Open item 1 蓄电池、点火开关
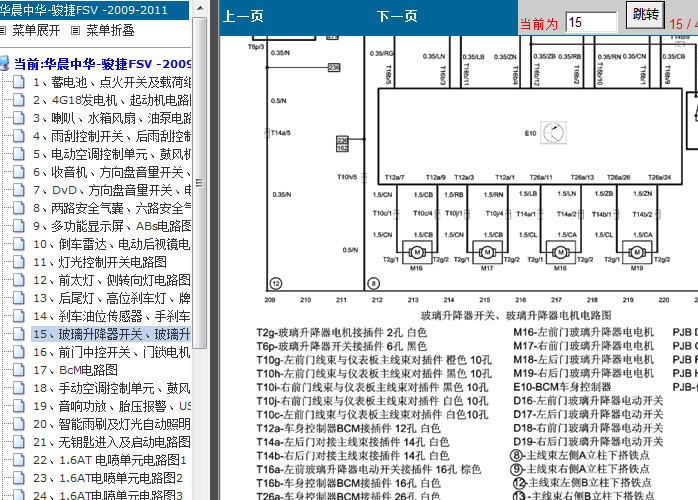The height and width of the screenshot is (500, 698). click(112, 82)
